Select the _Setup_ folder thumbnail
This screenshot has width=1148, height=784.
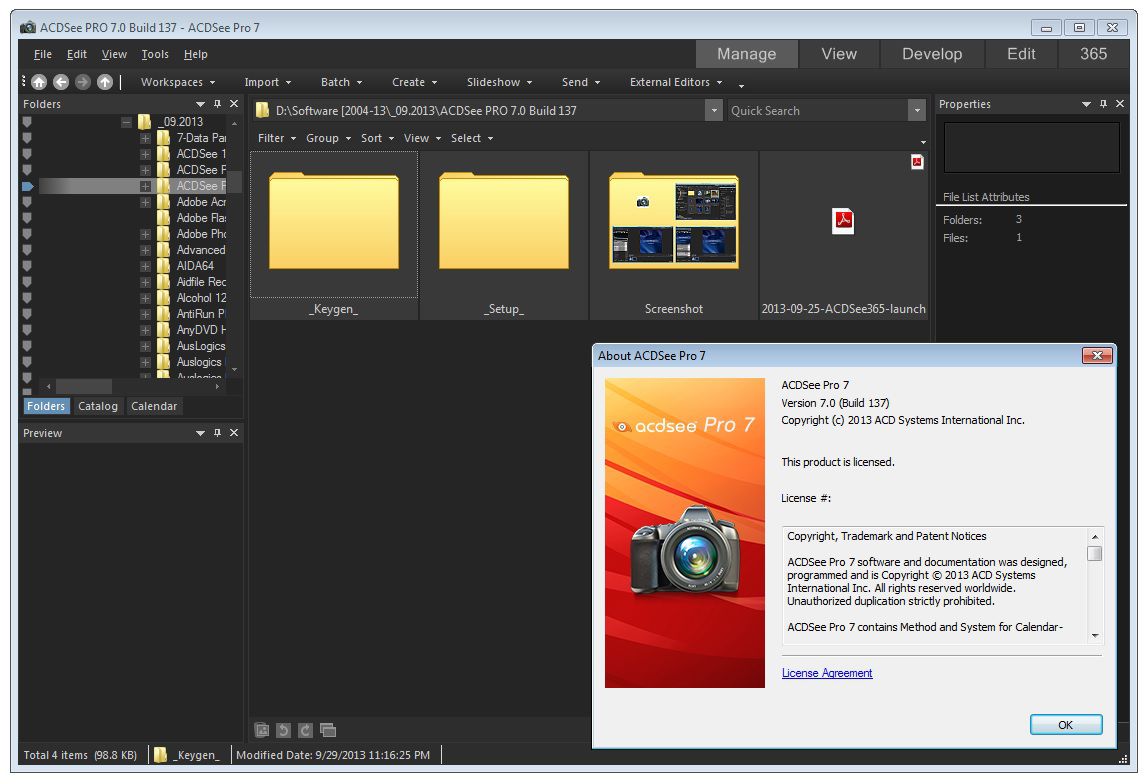504,236
